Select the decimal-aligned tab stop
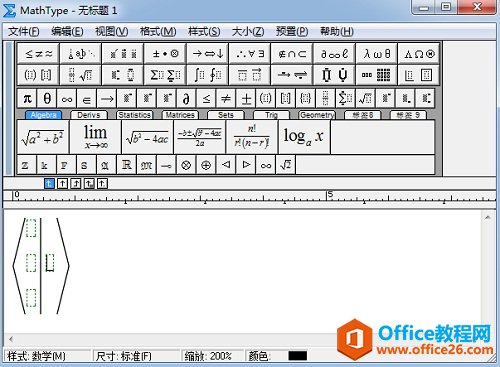The image size is (500, 367). click(102, 183)
